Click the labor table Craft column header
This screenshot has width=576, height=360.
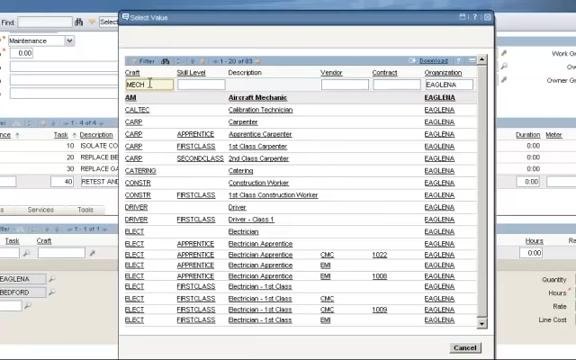(44, 241)
